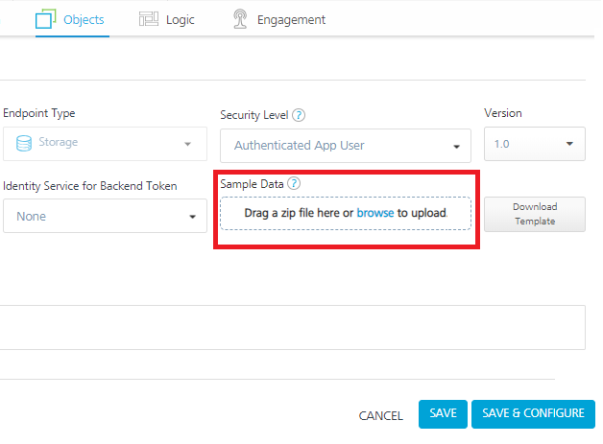Click the CANCEL button
This screenshot has height=444, width=603.
pyautogui.click(x=380, y=414)
